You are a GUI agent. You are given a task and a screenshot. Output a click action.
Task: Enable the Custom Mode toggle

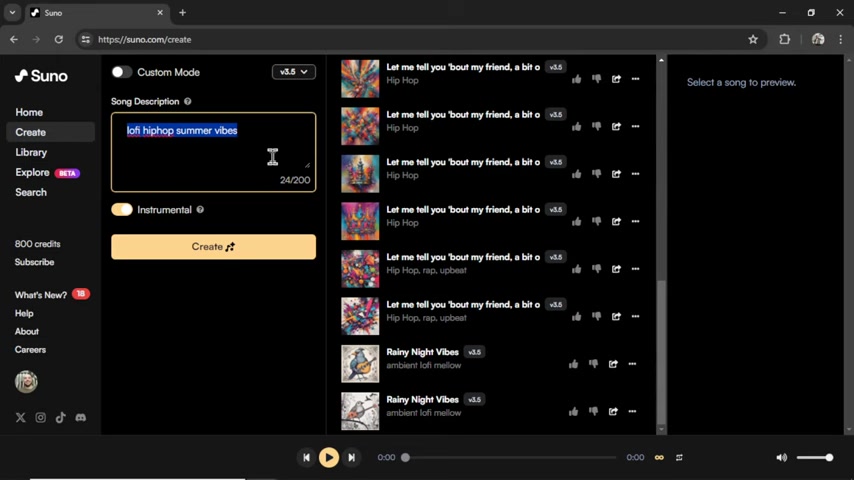point(121,72)
